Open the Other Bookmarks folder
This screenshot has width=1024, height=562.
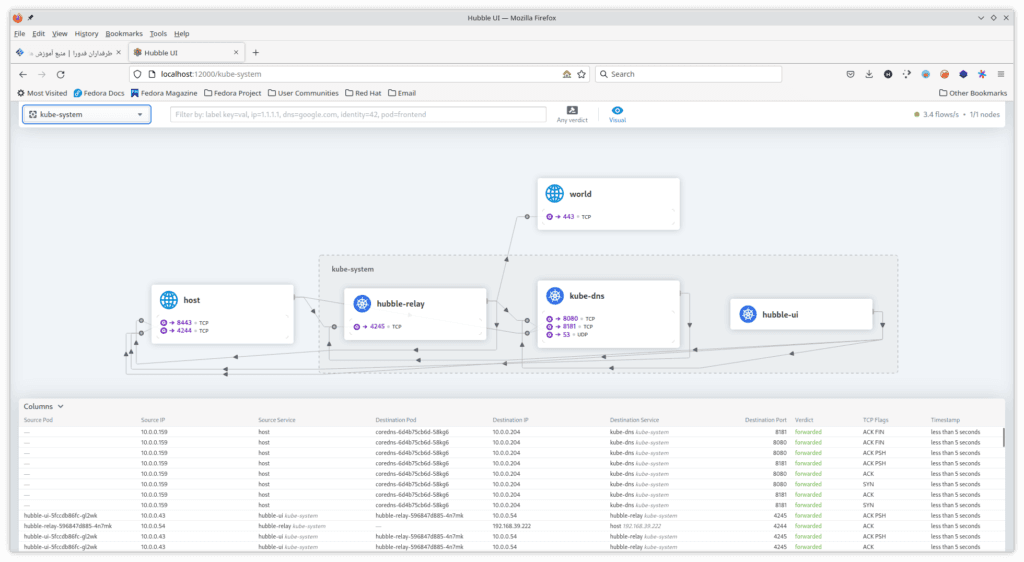(972, 93)
